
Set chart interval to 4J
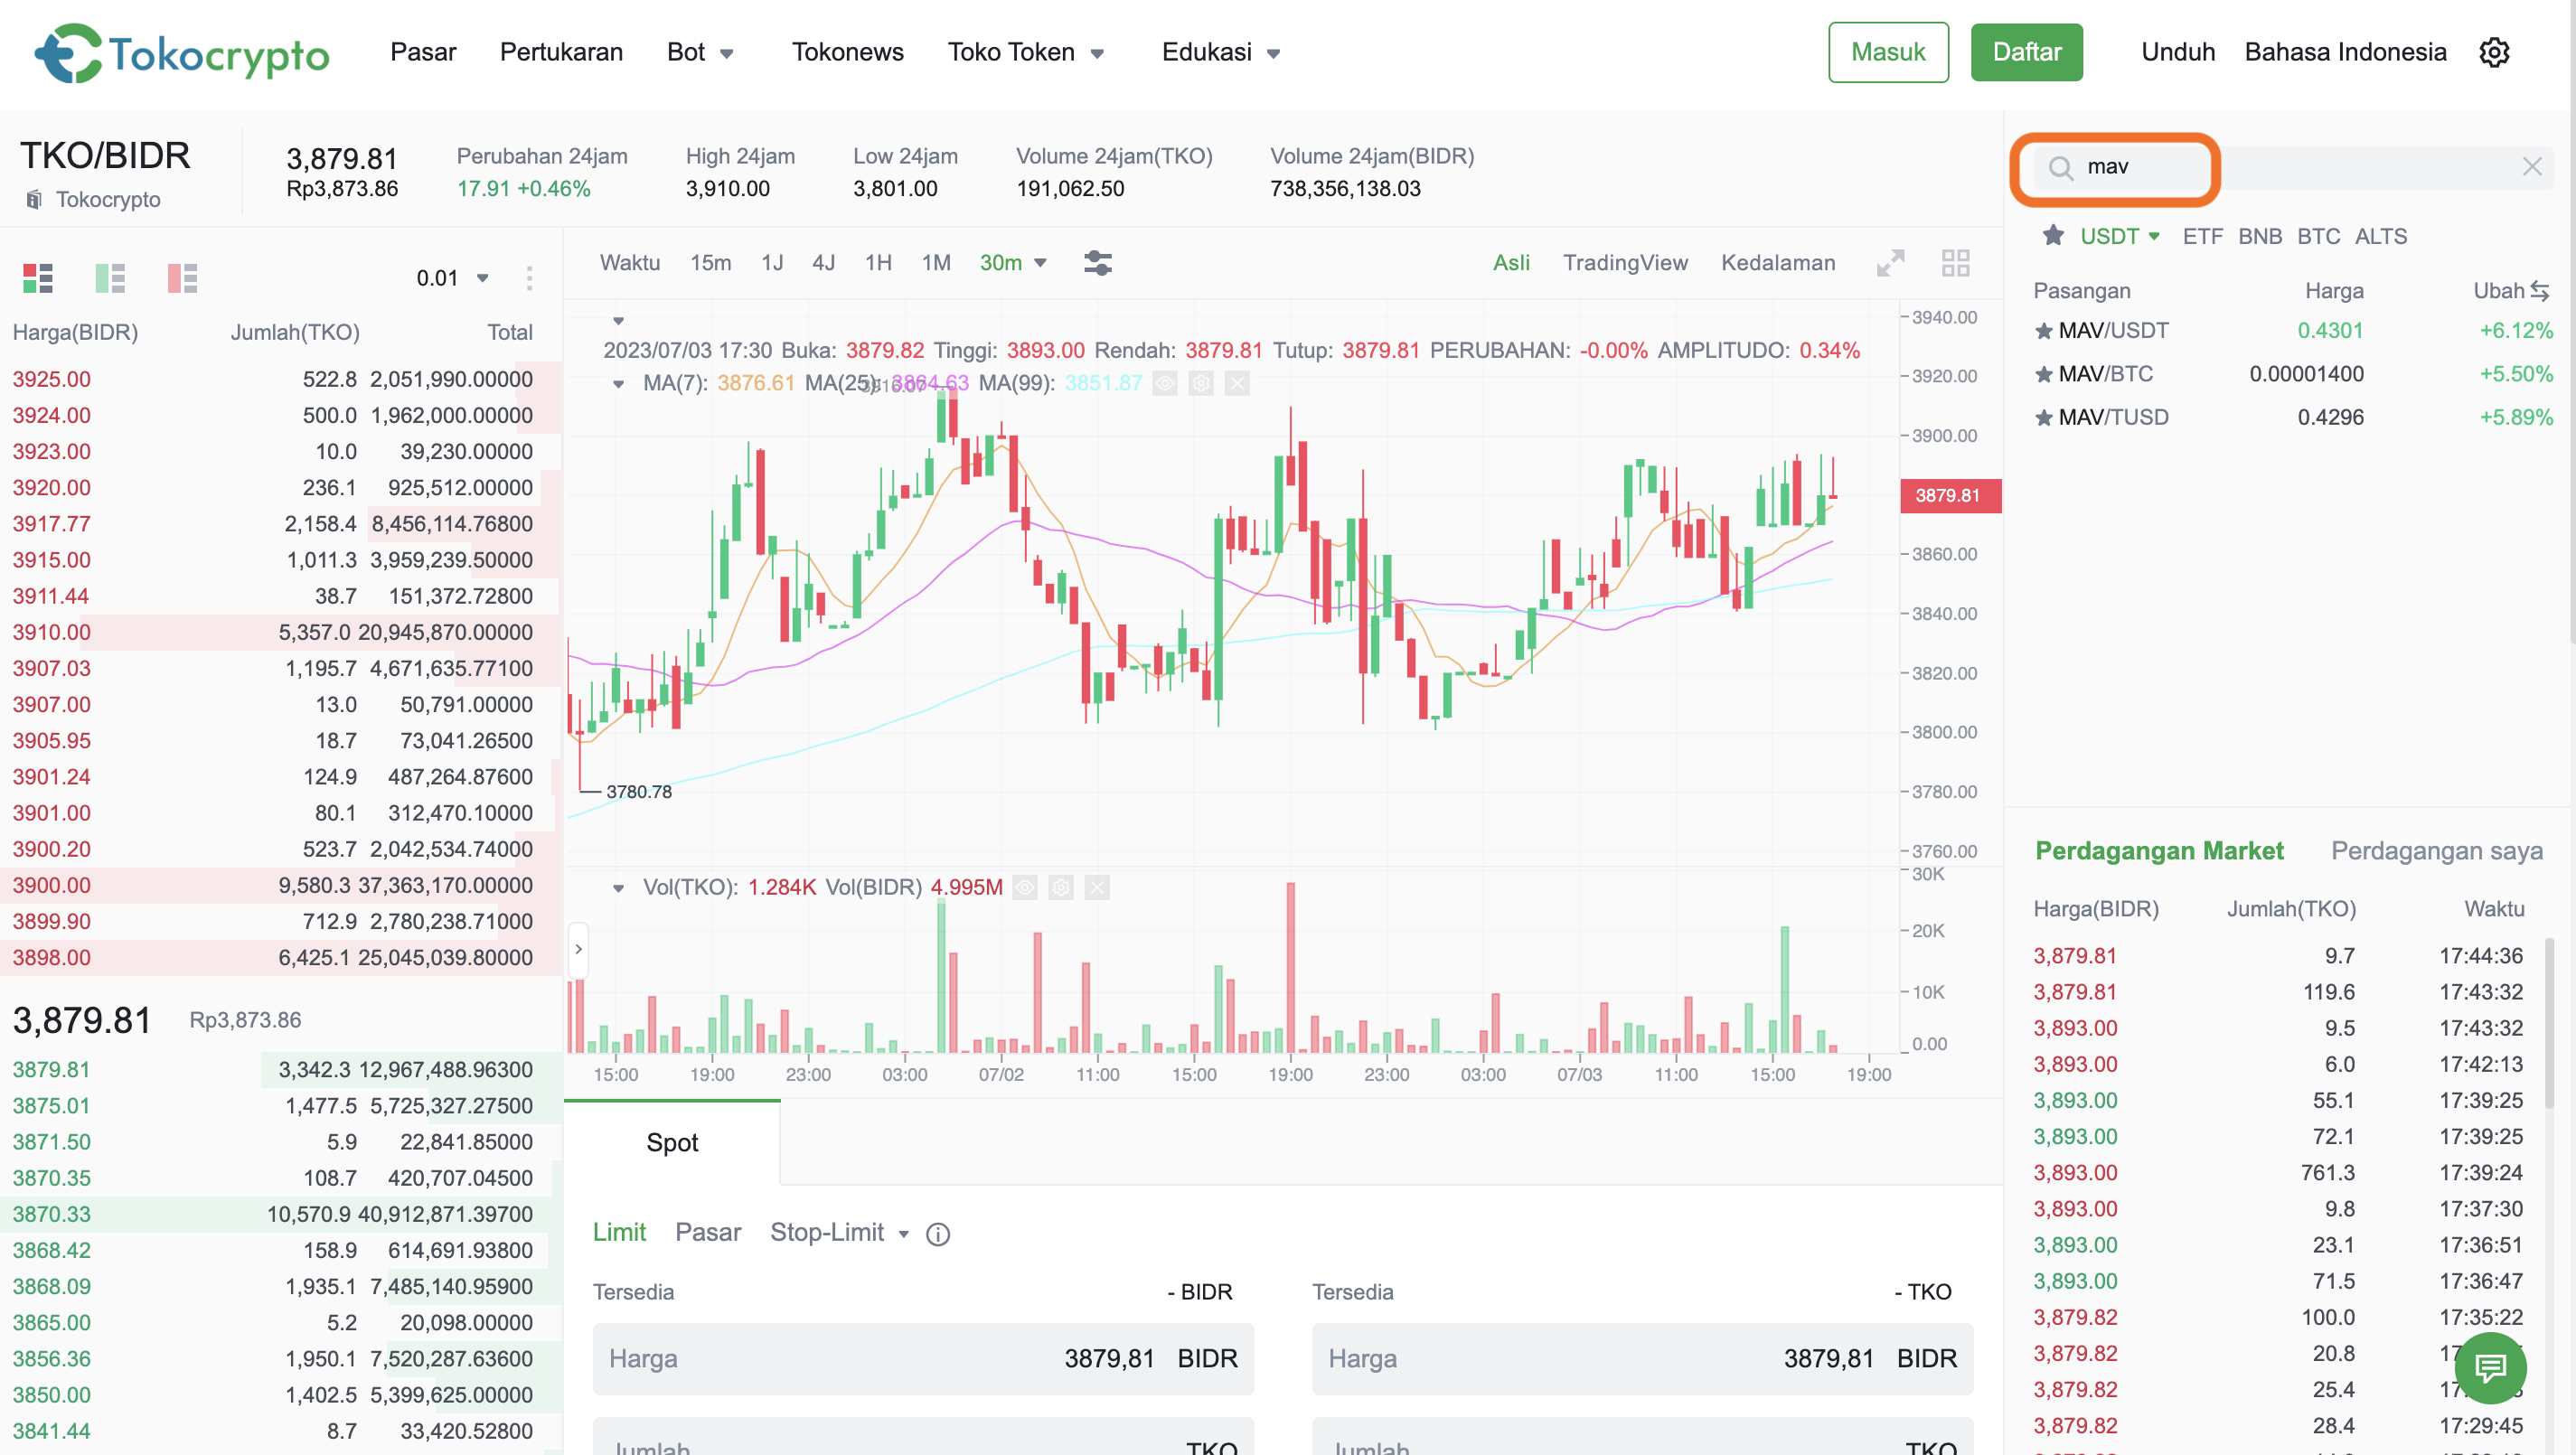pyautogui.click(x=823, y=262)
